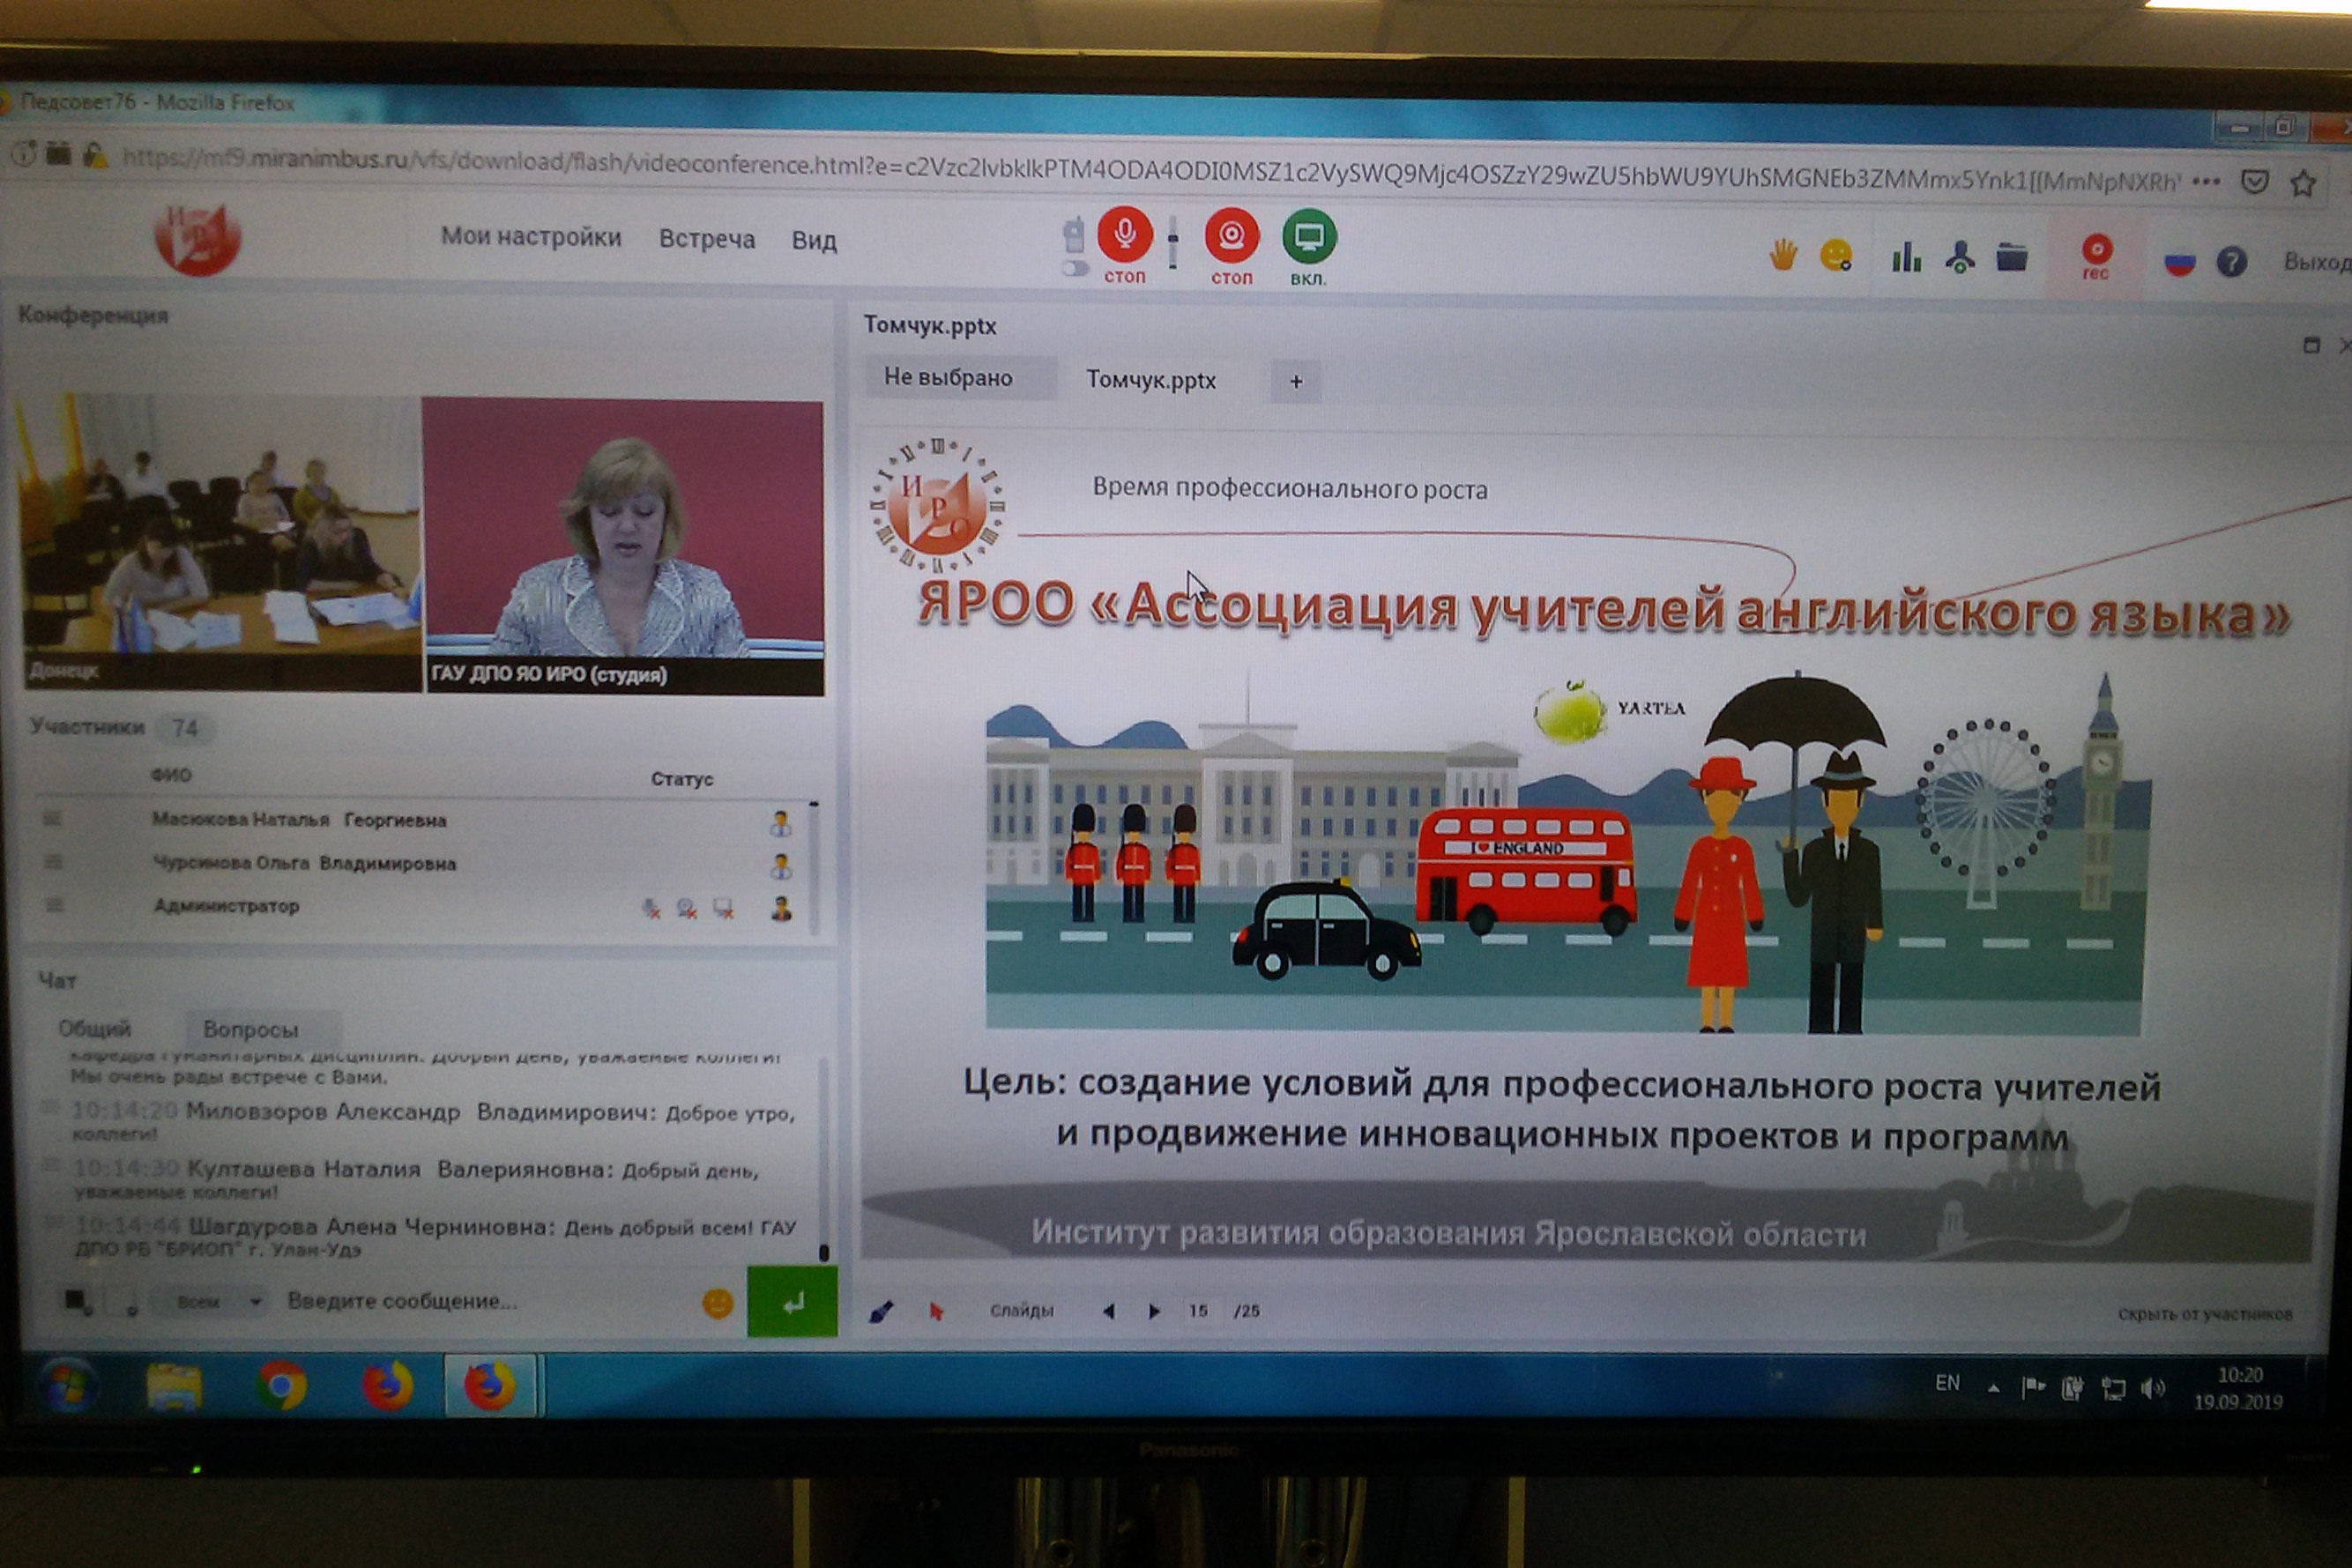Toggle the small switch under the walkie-talkie icon
Screen dimensions: 2352x1568
[1075, 268]
